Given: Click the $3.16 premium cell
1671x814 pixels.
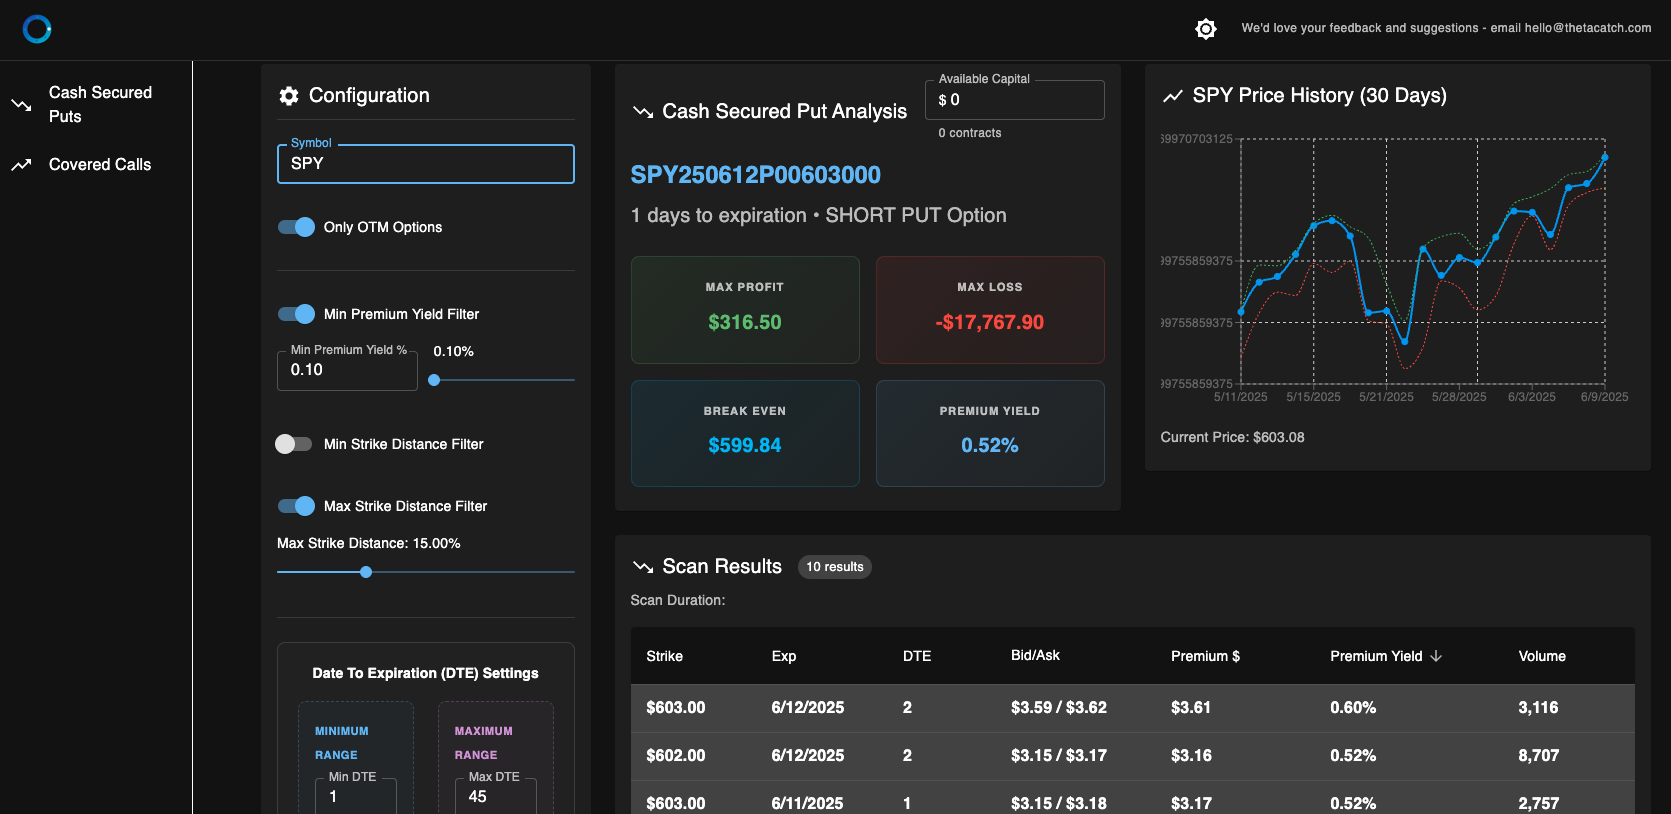Looking at the screenshot, I should [1191, 756].
